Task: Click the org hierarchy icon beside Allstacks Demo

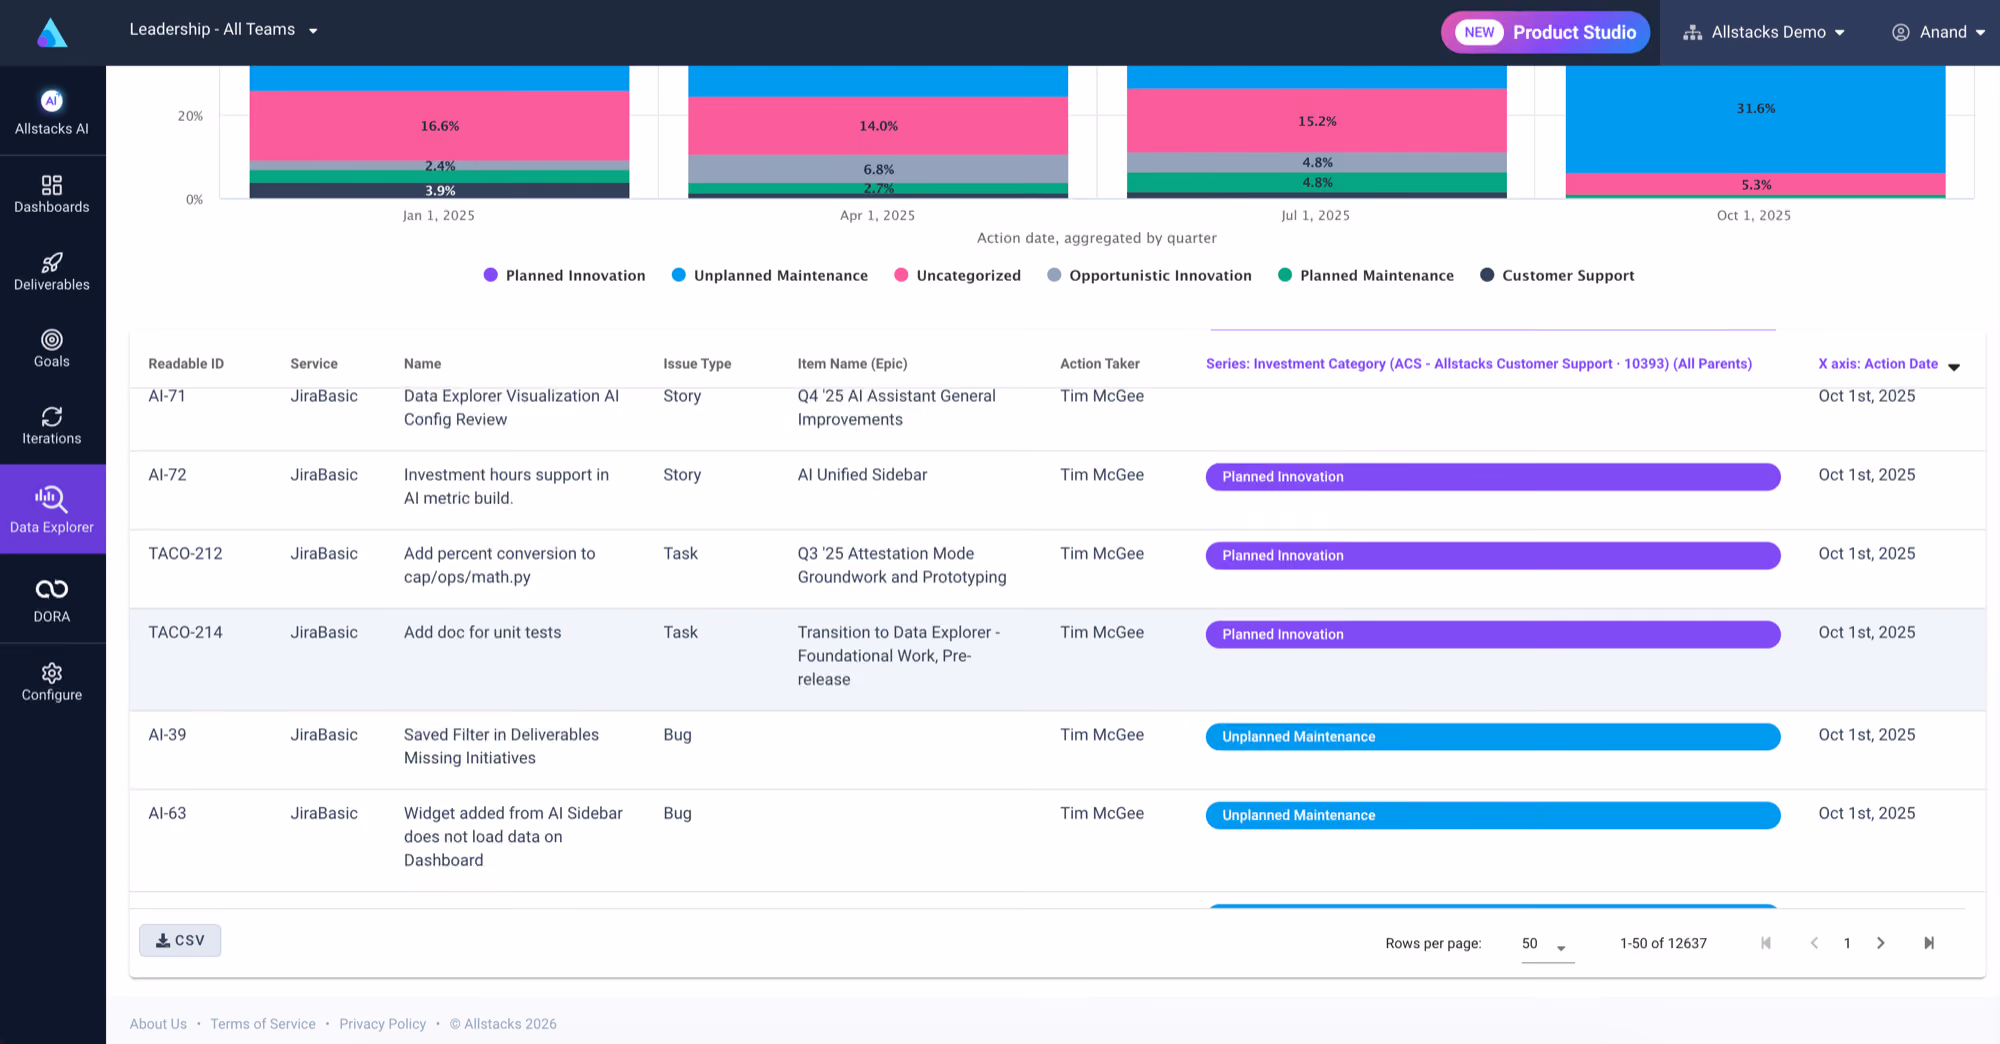Action: [x=1692, y=33]
